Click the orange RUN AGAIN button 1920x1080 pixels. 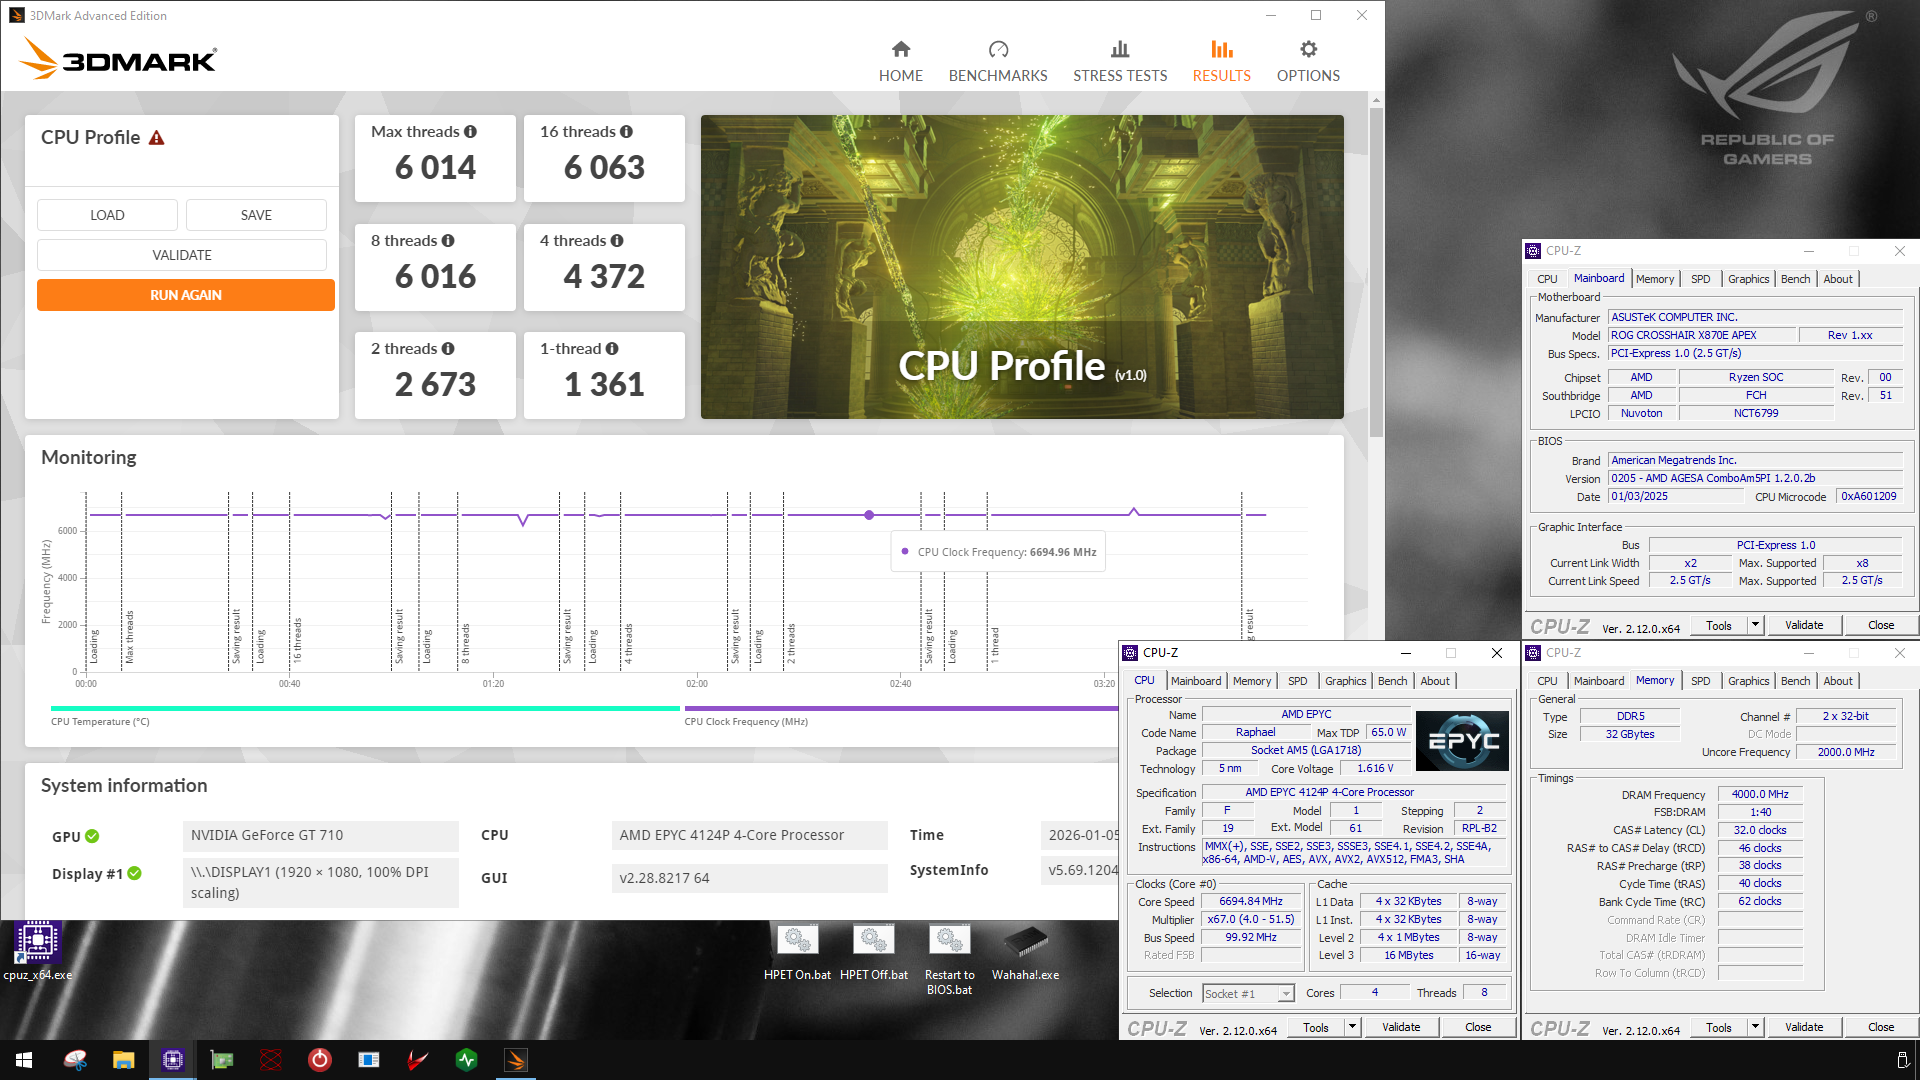coord(186,295)
